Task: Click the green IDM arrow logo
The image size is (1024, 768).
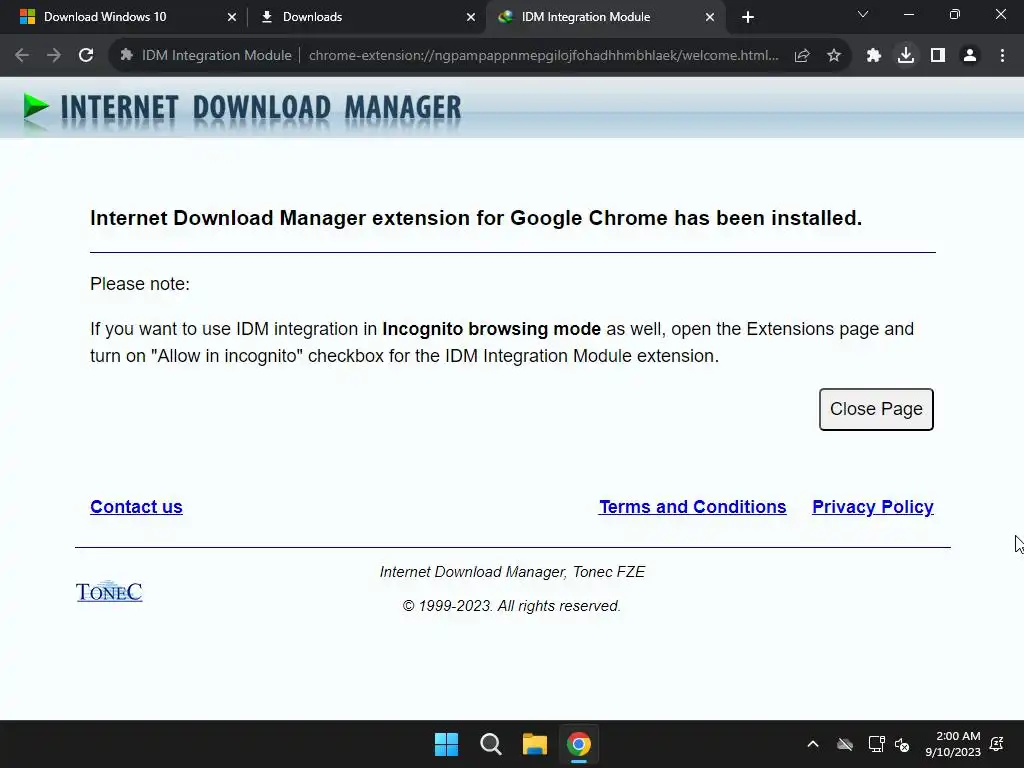Action: click(35, 106)
